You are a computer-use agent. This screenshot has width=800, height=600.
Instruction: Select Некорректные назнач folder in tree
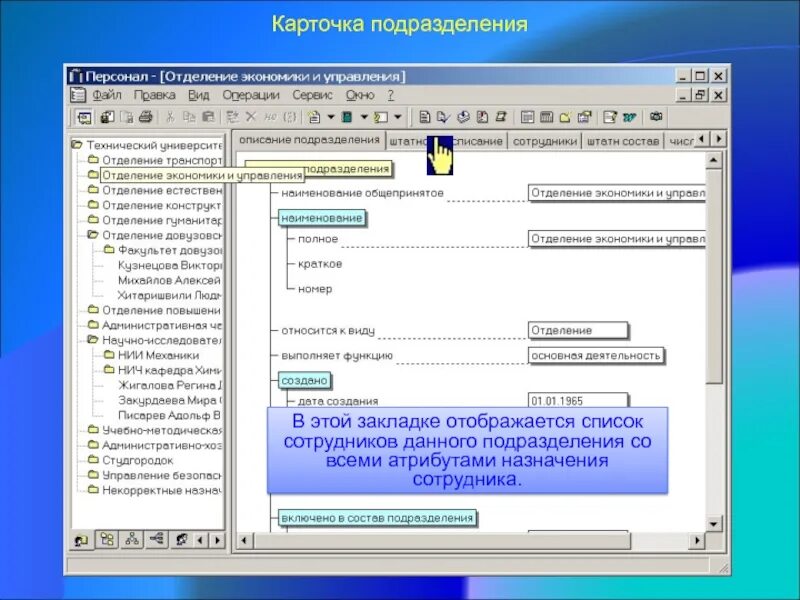click(162, 490)
